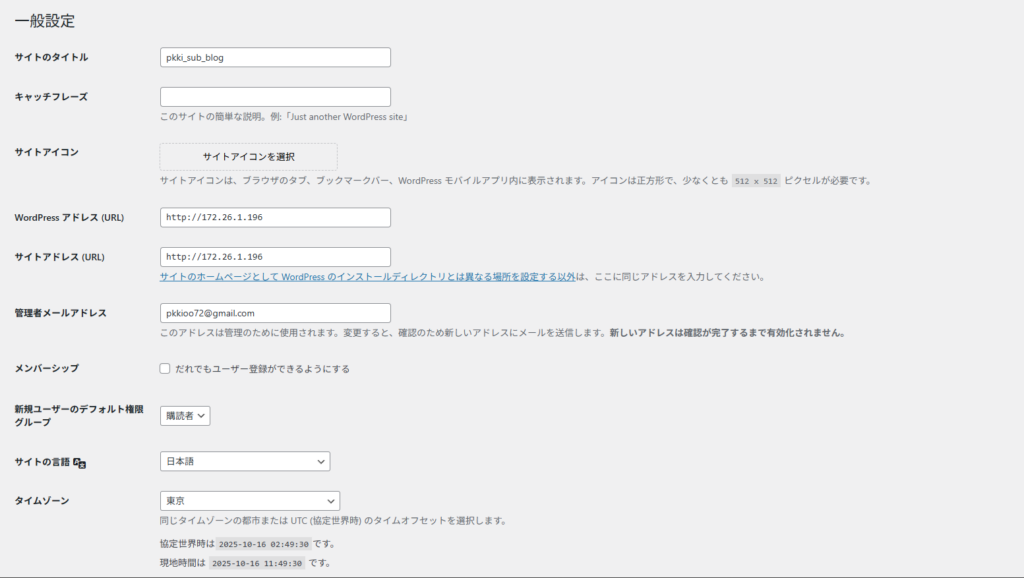The width and height of the screenshot is (1024, 578).
Task: Click the だれでもユーザー登録ができるようにする label text
Action: (x=262, y=369)
